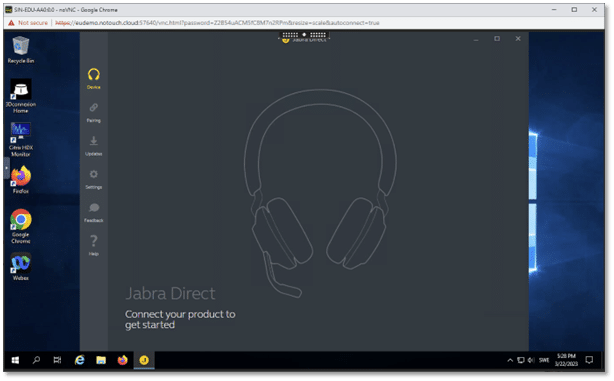Viewport: 614px width, 381px height.
Task: Open the volume tray icon
Action: tap(531, 361)
